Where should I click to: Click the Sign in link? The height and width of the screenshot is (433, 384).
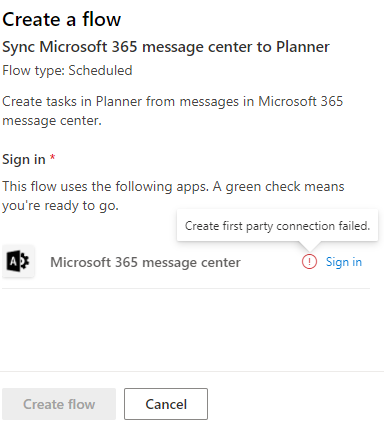[344, 262]
